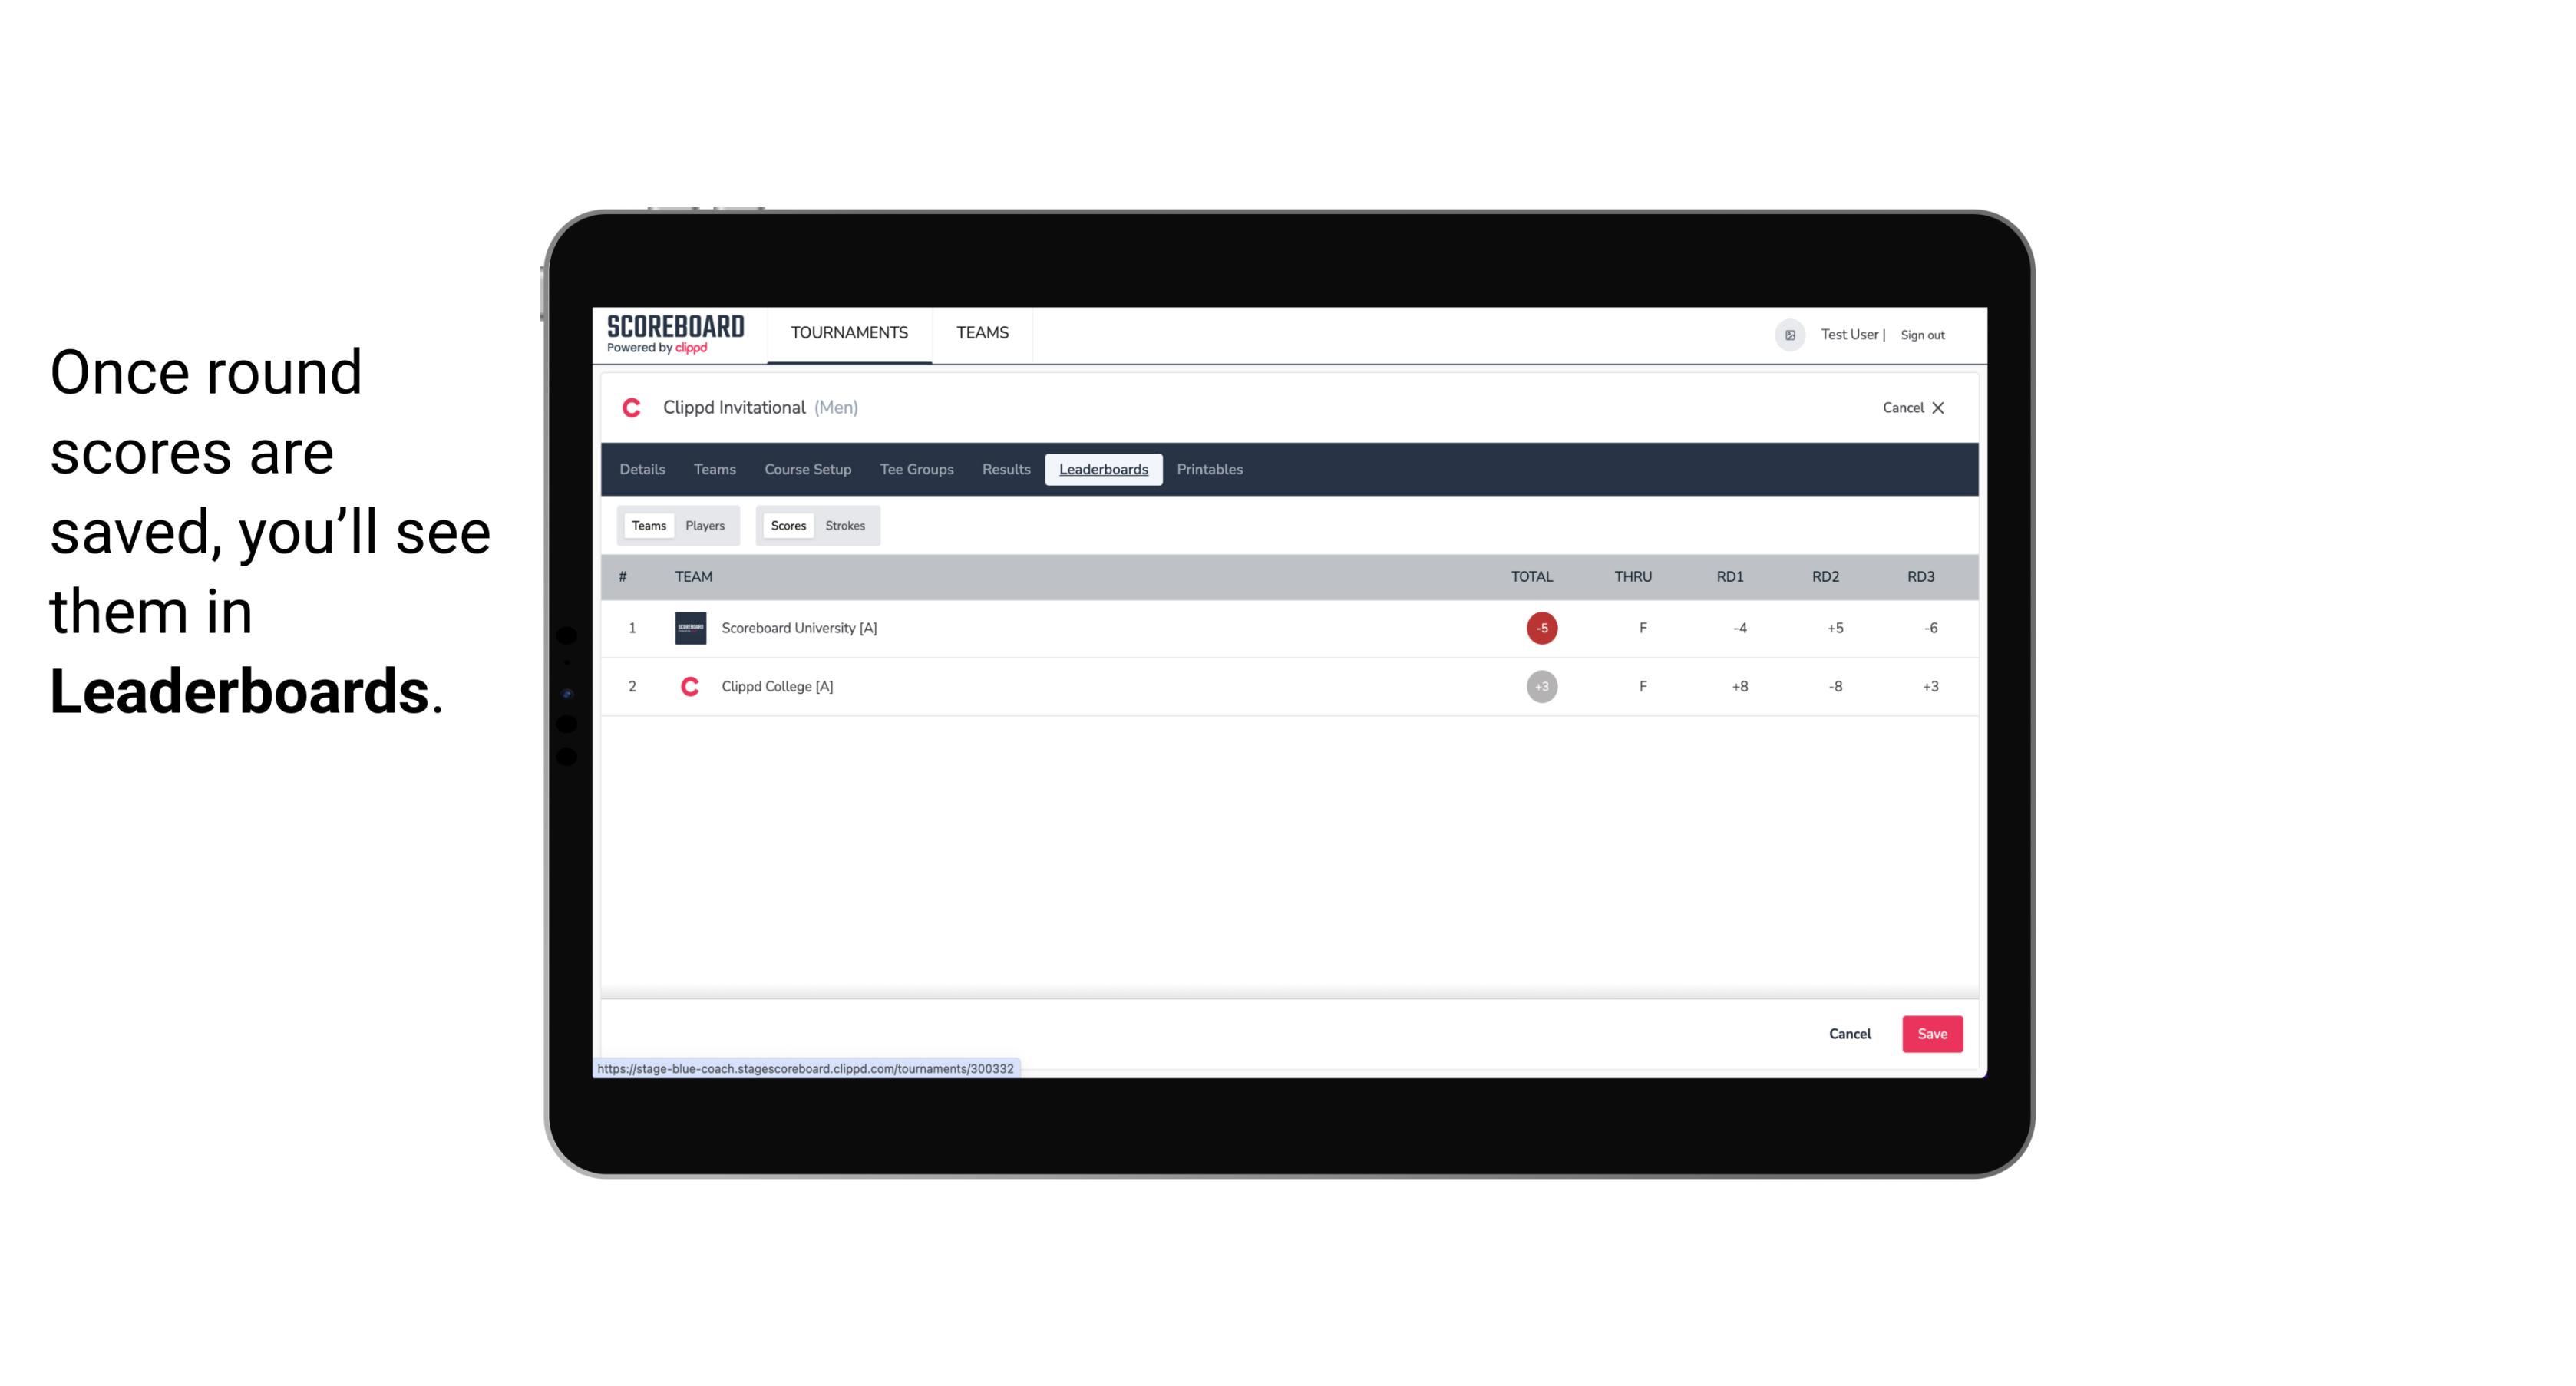Click the Scores filter button
The width and height of the screenshot is (2576, 1386).
click(x=787, y=526)
